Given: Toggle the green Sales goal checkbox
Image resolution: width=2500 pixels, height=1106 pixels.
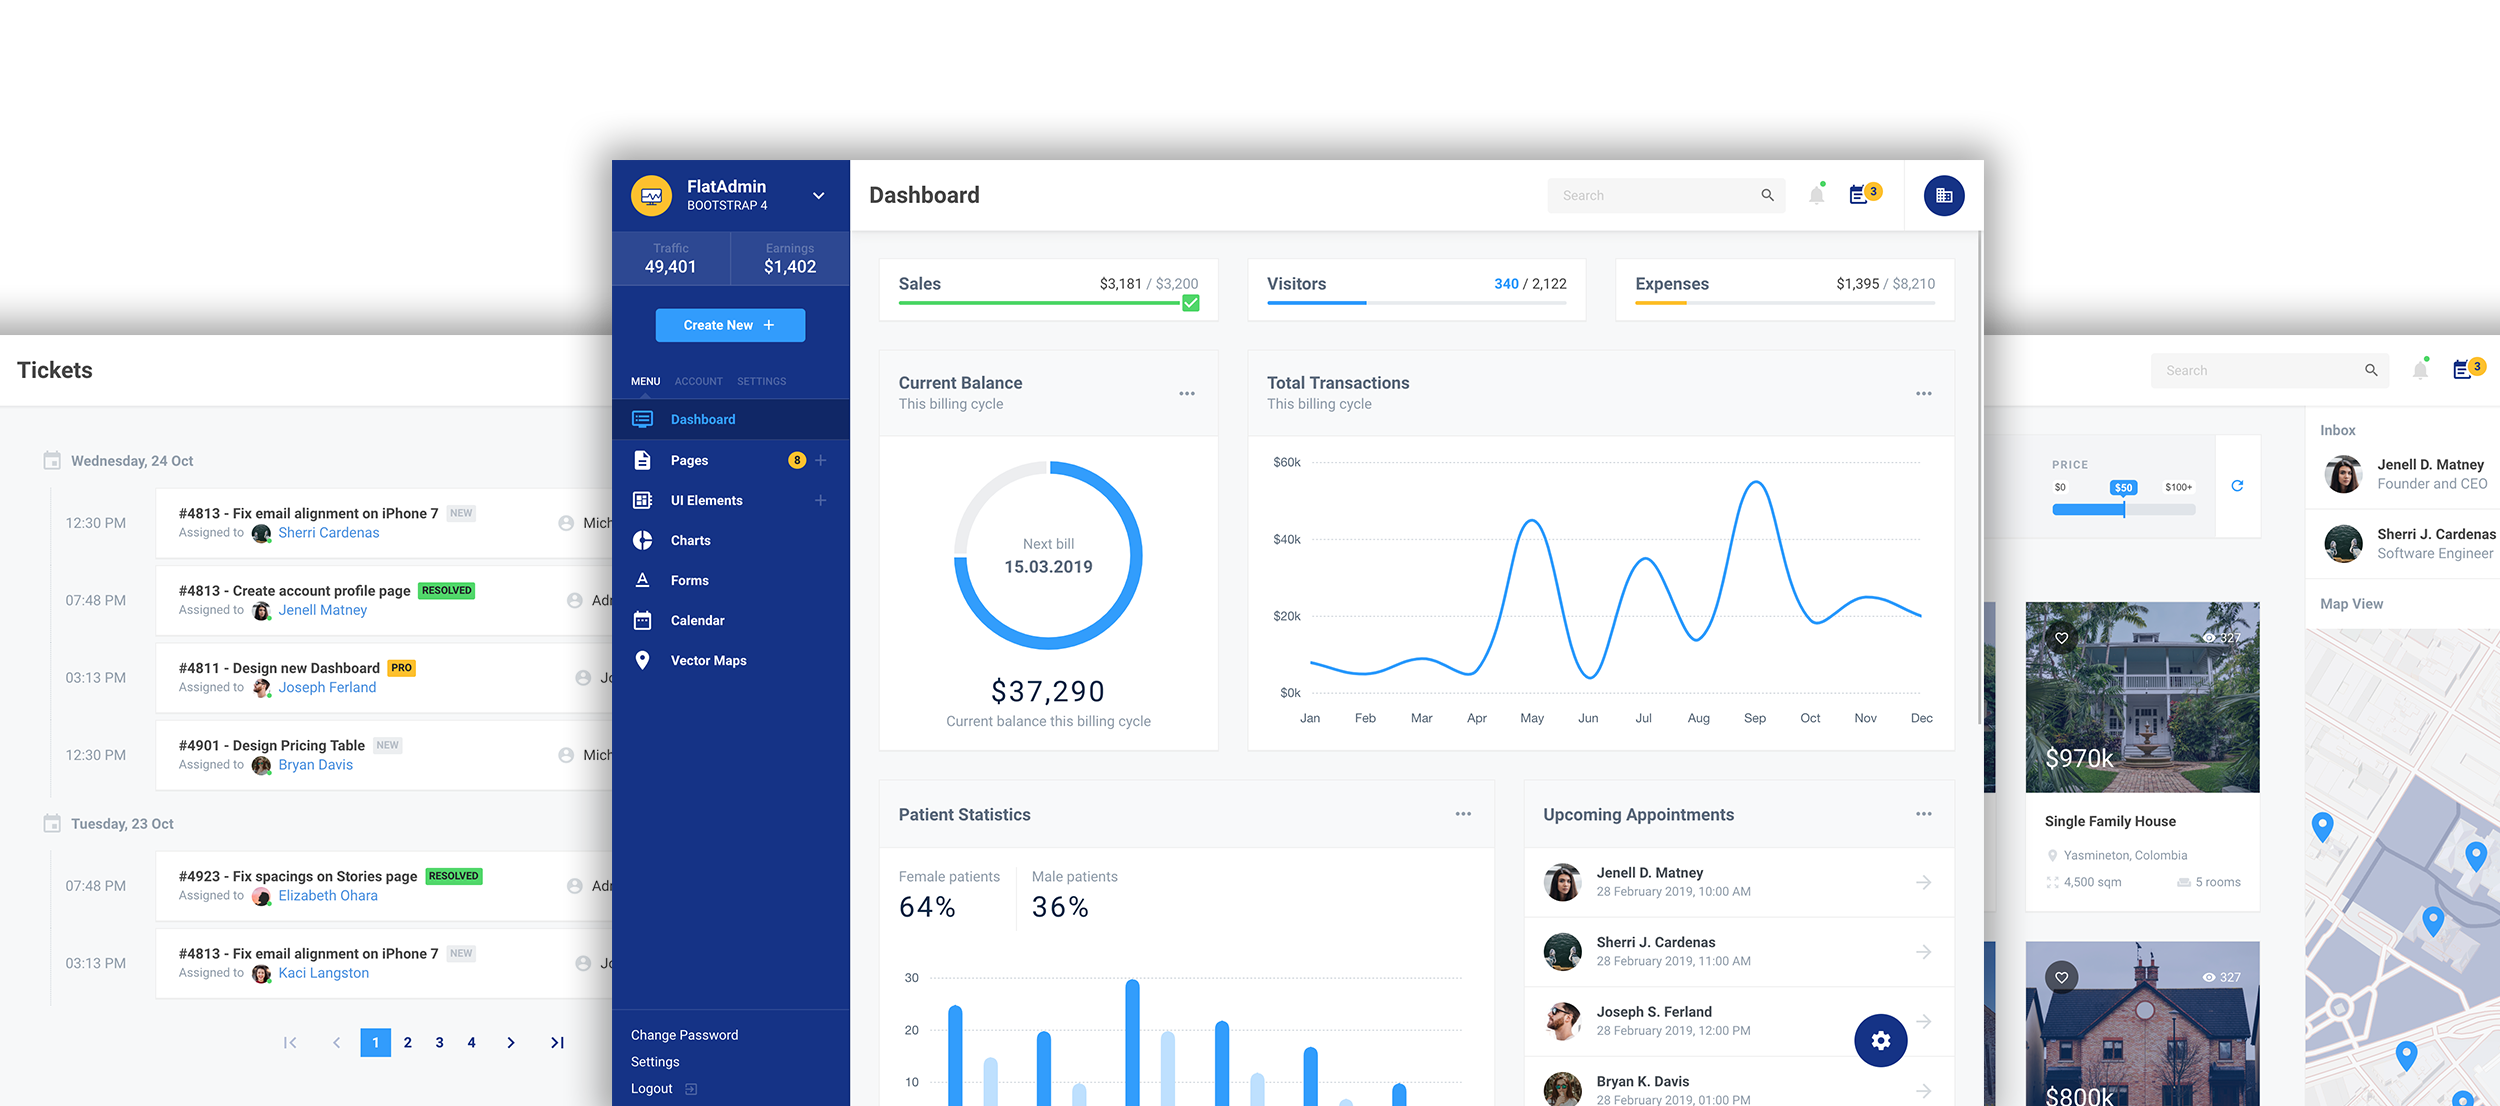Looking at the screenshot, I should pyautogui.click(x=1190, y=303).
